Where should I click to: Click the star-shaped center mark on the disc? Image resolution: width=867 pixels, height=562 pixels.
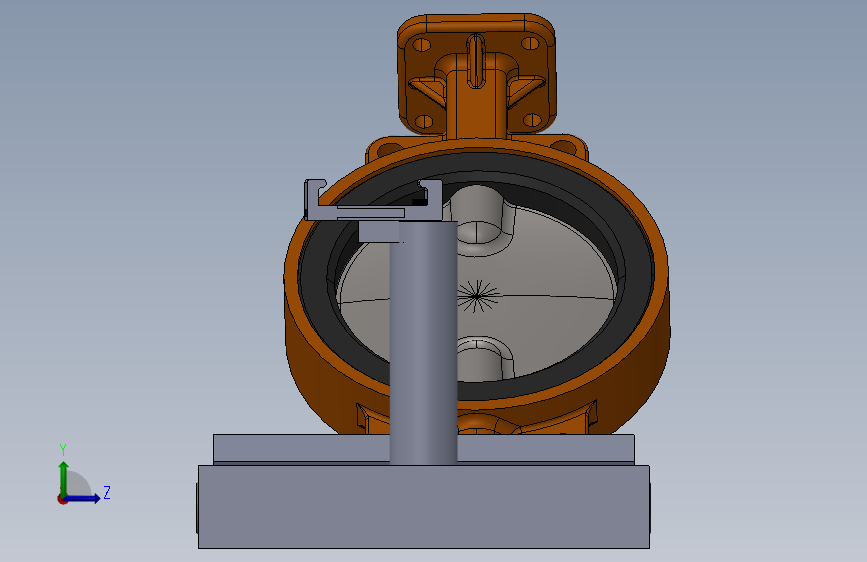[x=477, y=296]
